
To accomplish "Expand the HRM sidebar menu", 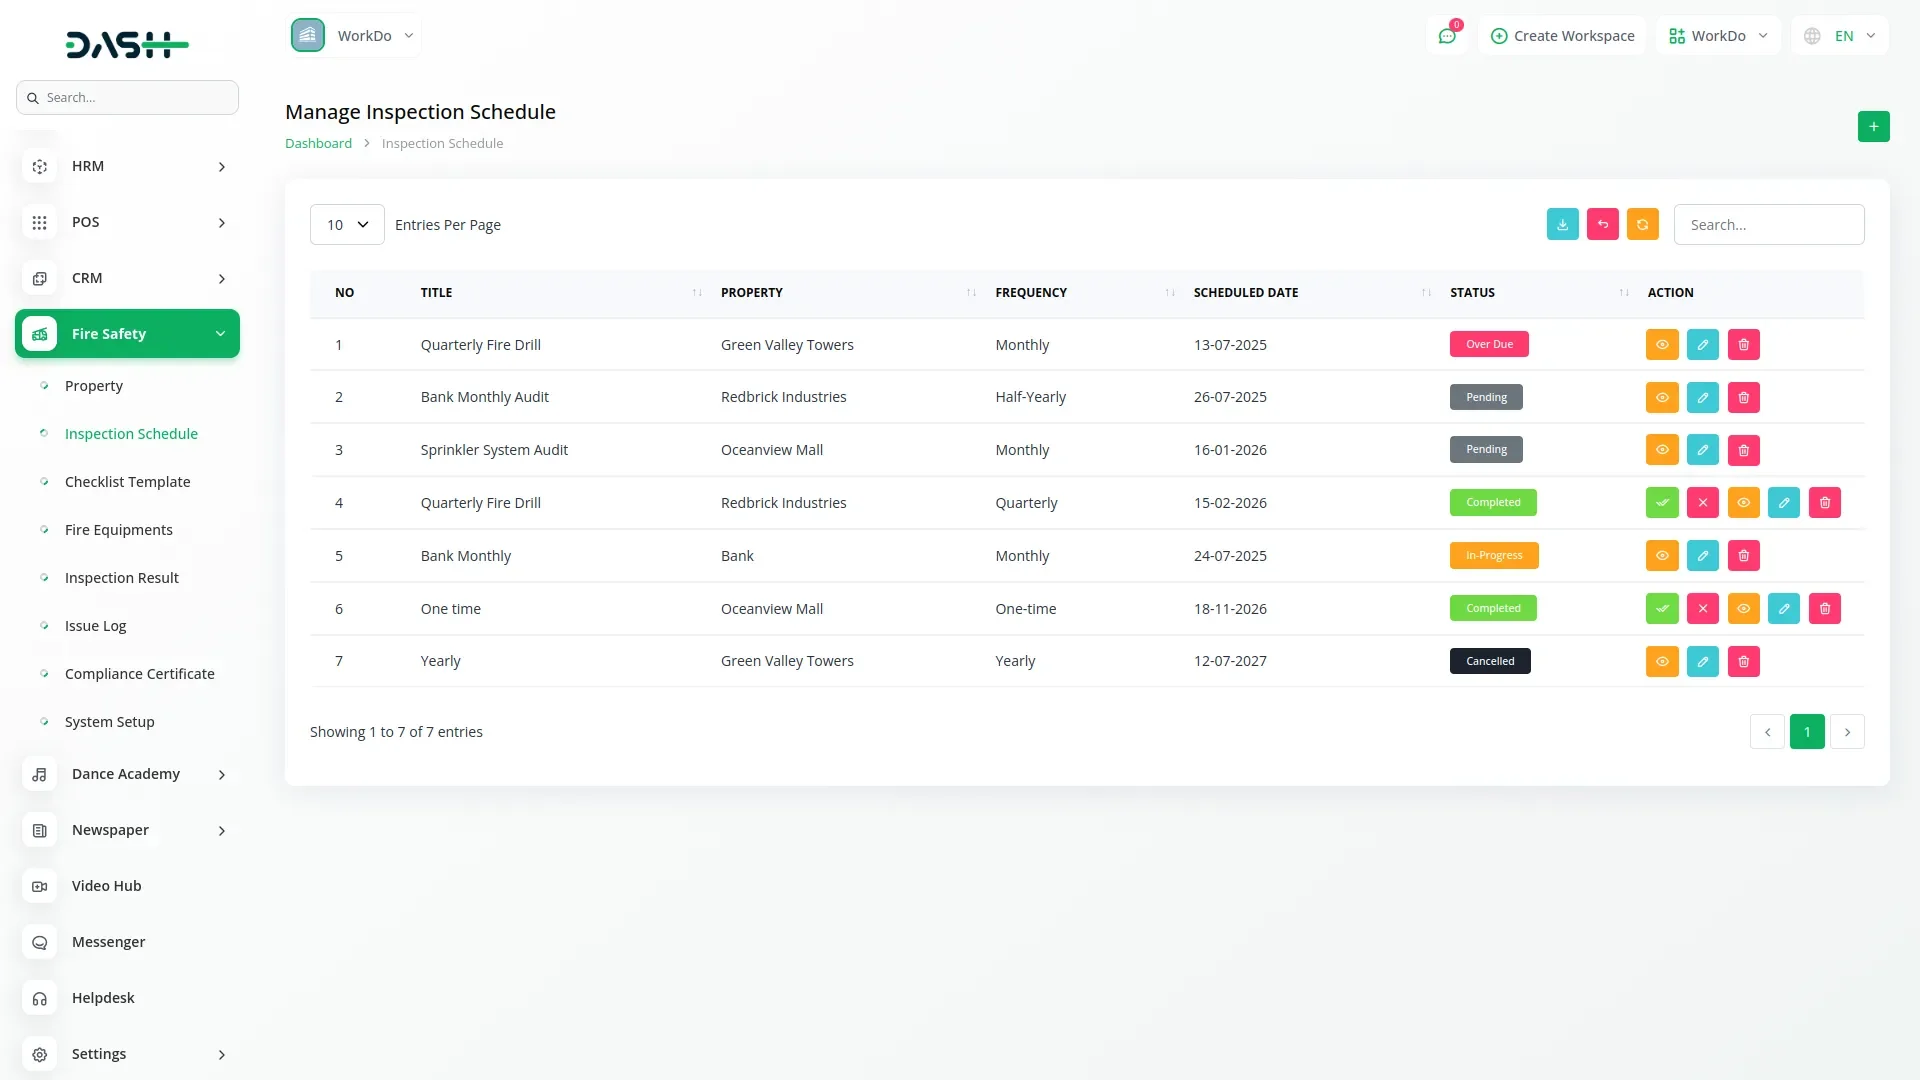I will point(127,166).
